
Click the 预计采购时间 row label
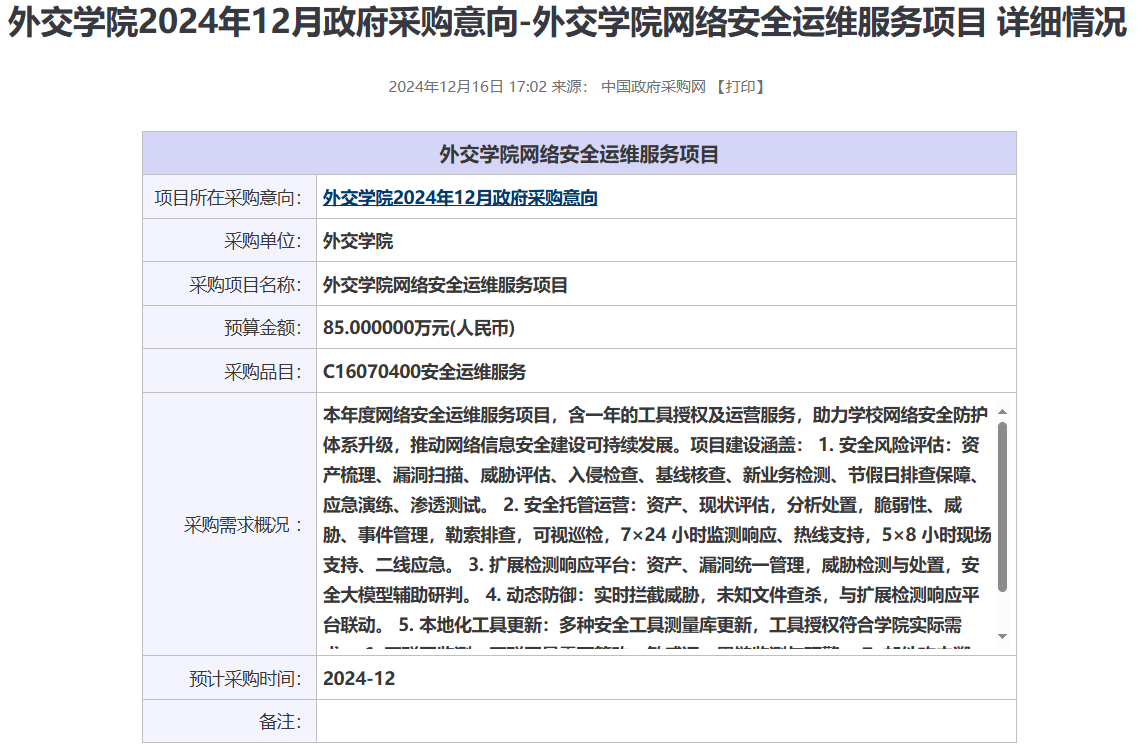(x=245, y=679)
